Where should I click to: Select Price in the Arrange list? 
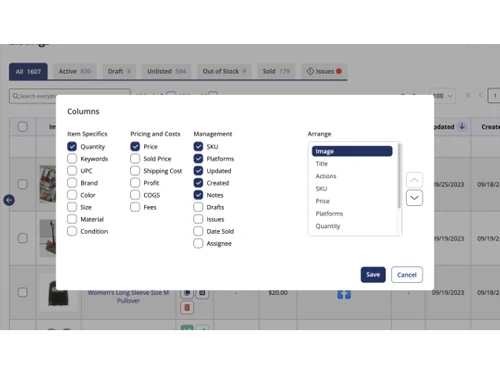tap(352, 201)
